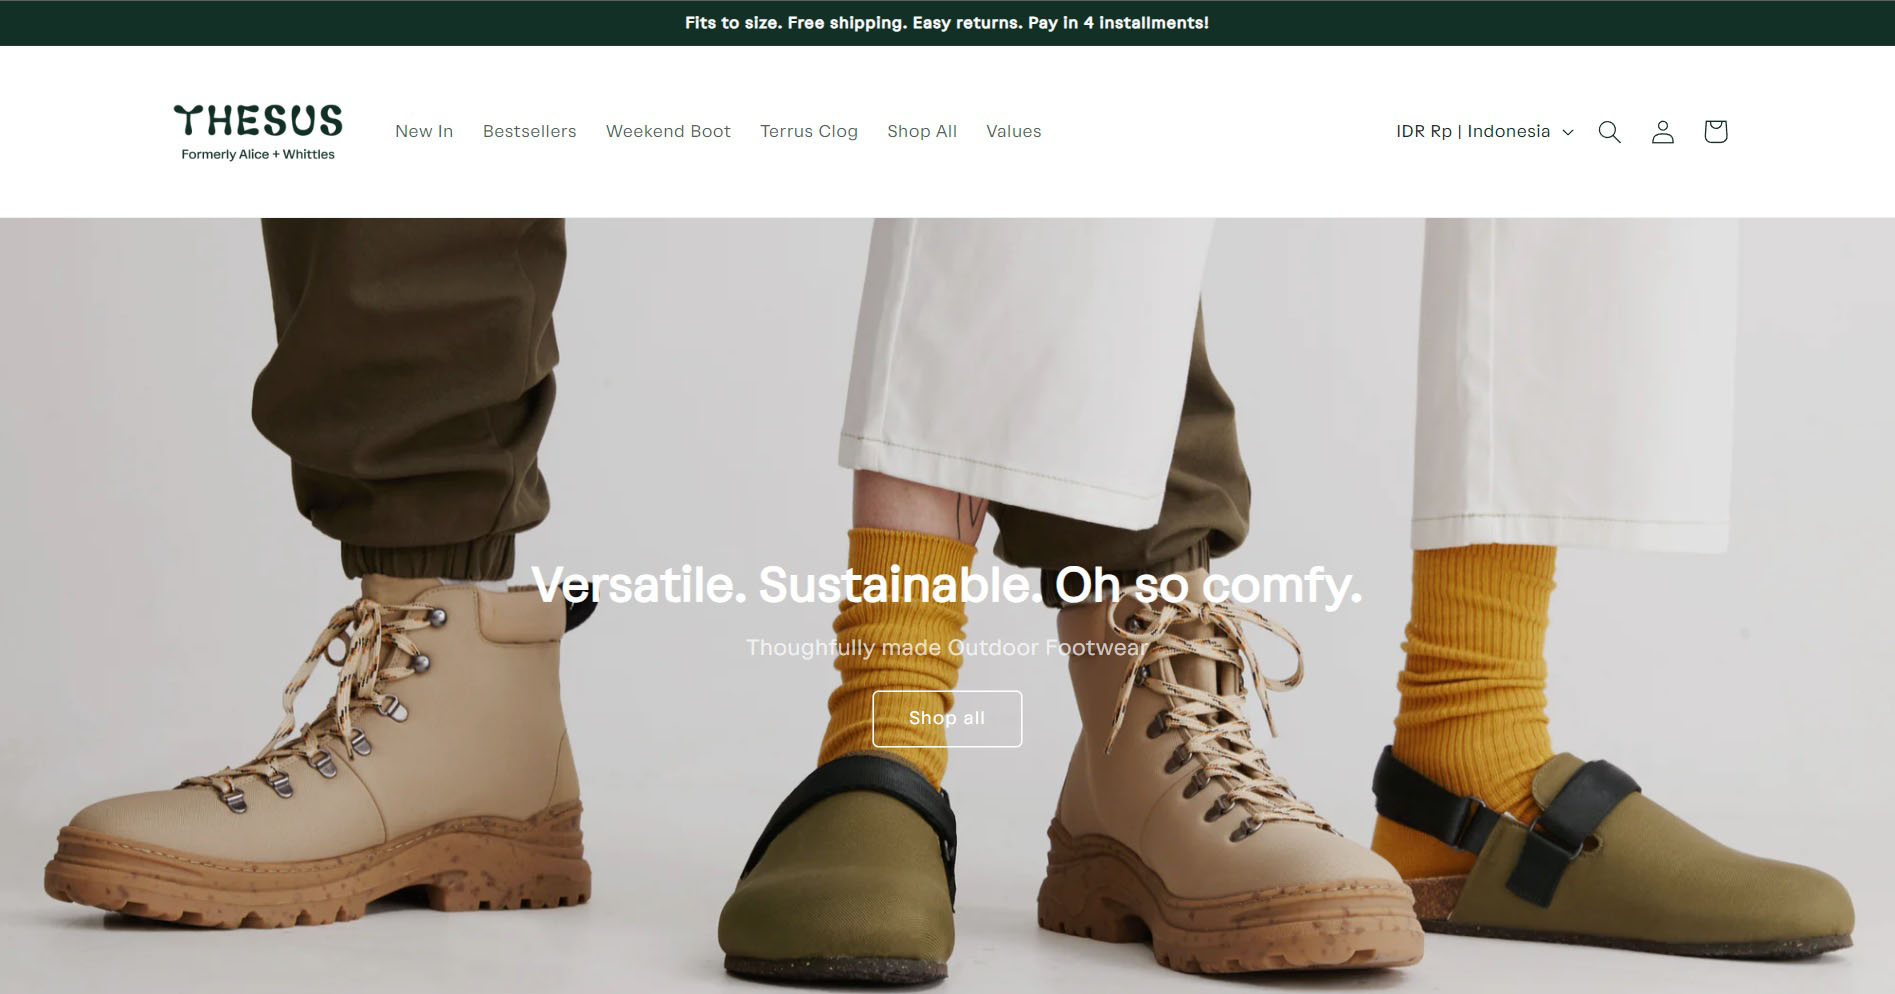
Task: Open the shopping cart icon
Action: tap(1715, 132)
